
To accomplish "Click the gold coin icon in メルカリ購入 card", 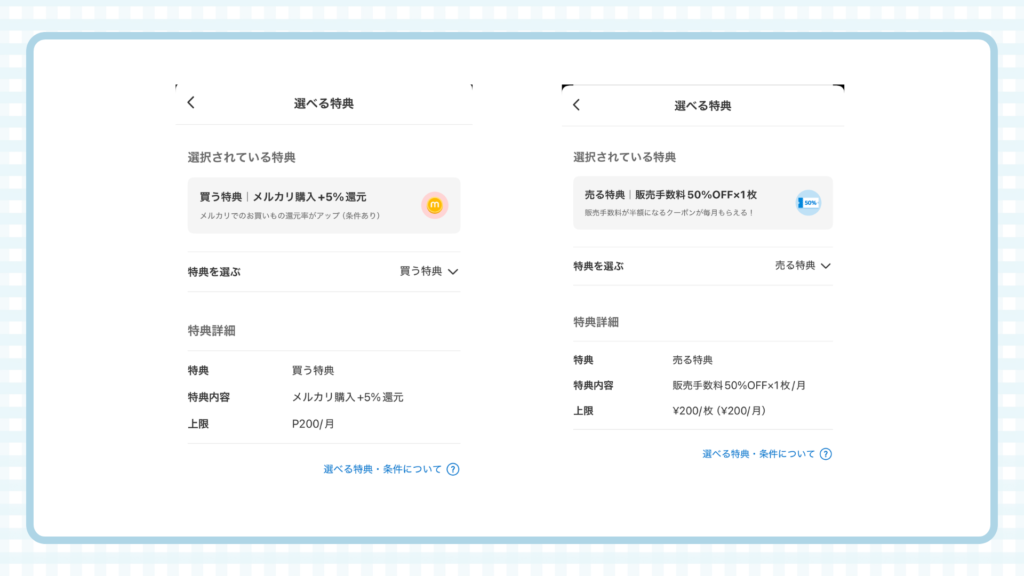I will point(434,205).
